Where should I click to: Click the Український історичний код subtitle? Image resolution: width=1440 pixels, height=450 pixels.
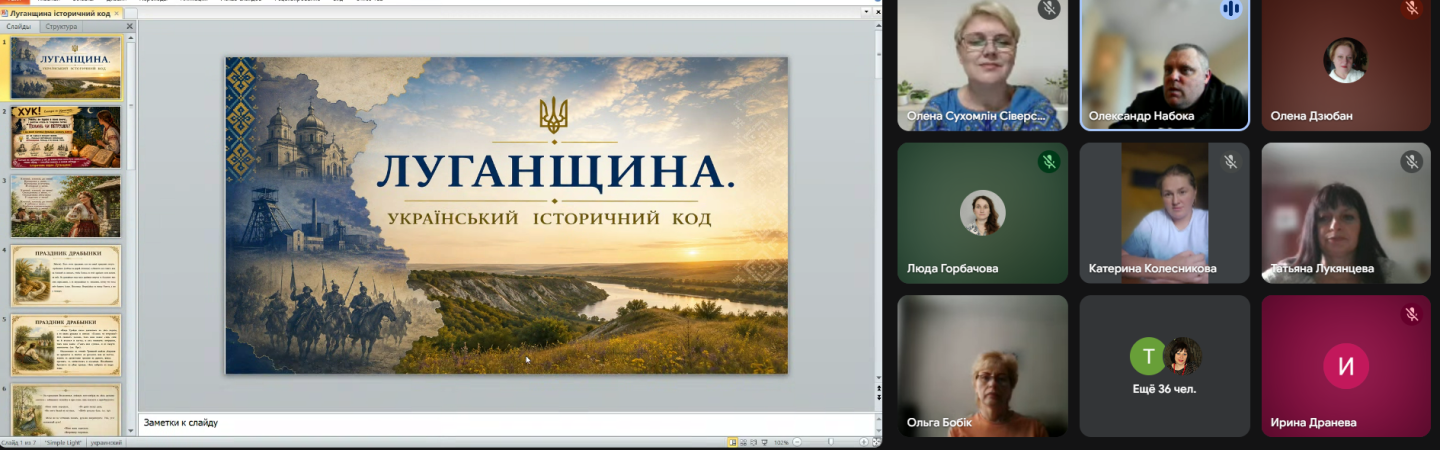point(551,218)
